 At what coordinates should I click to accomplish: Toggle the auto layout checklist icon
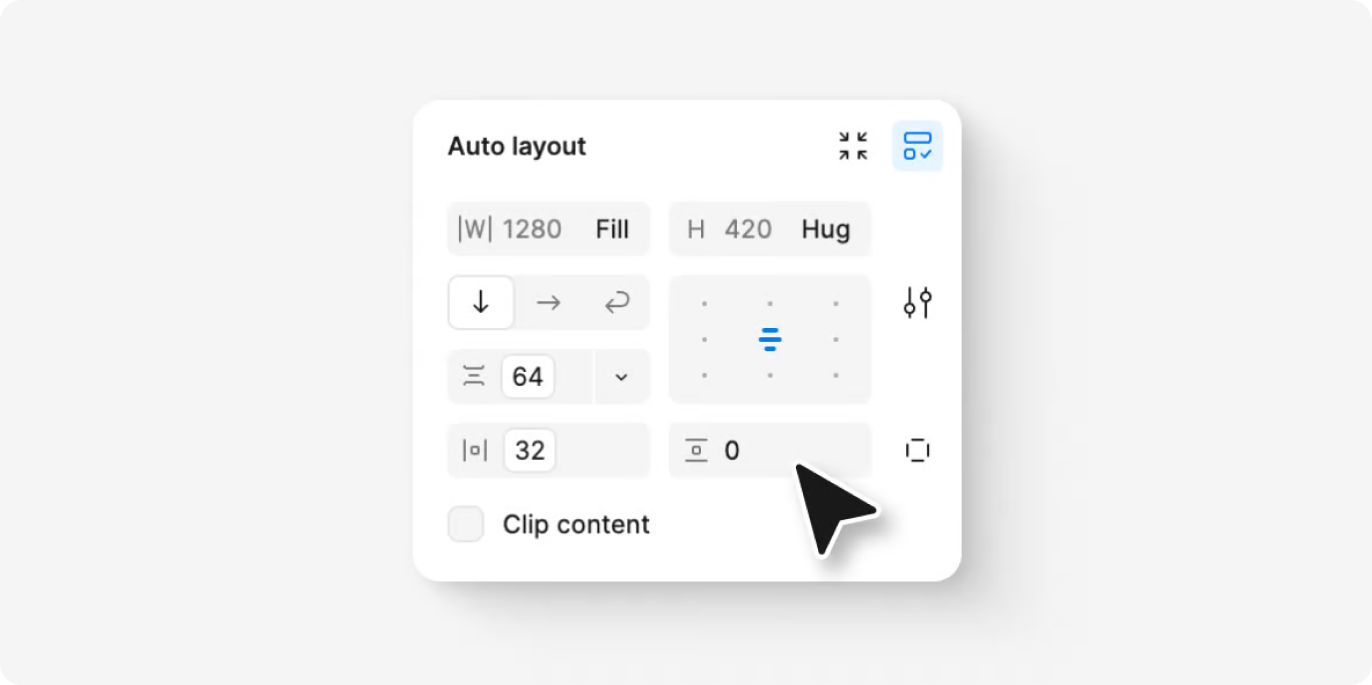click(x=917, y=146)
